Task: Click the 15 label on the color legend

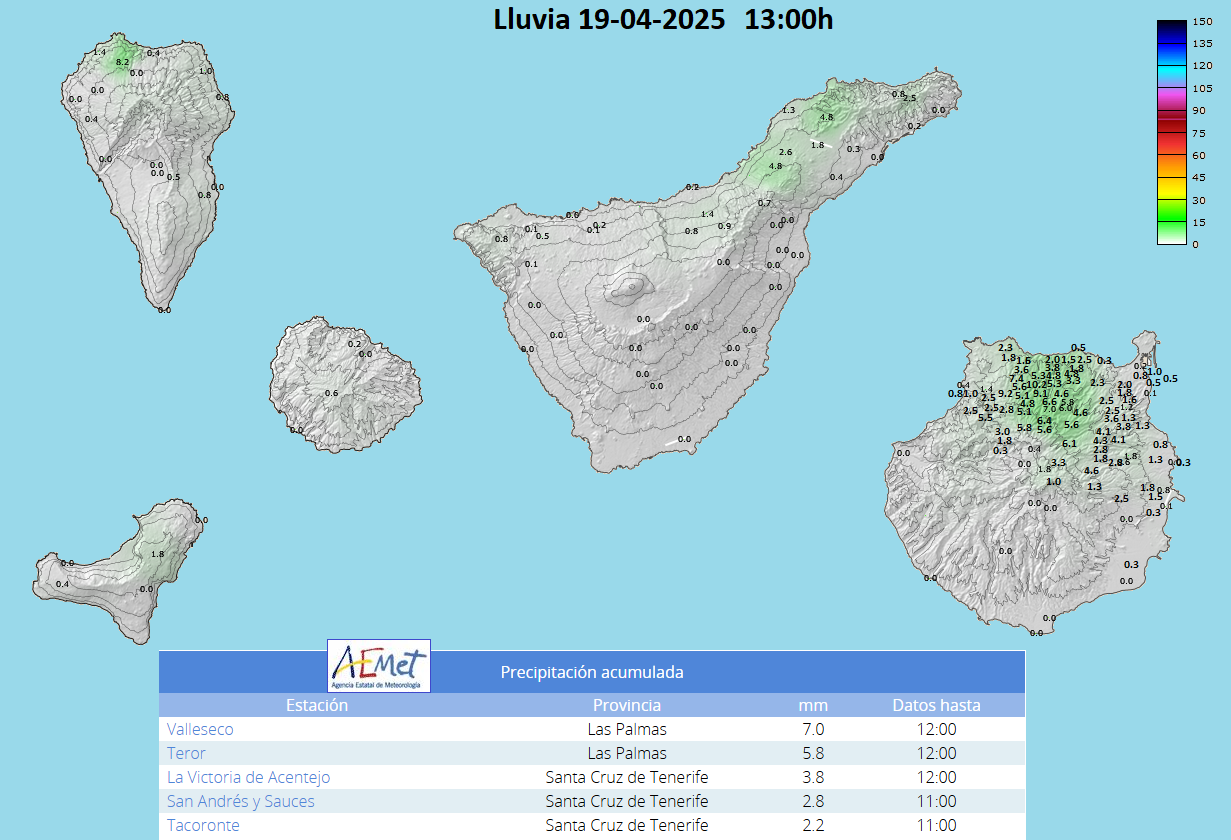Action: pos(1198,223)
